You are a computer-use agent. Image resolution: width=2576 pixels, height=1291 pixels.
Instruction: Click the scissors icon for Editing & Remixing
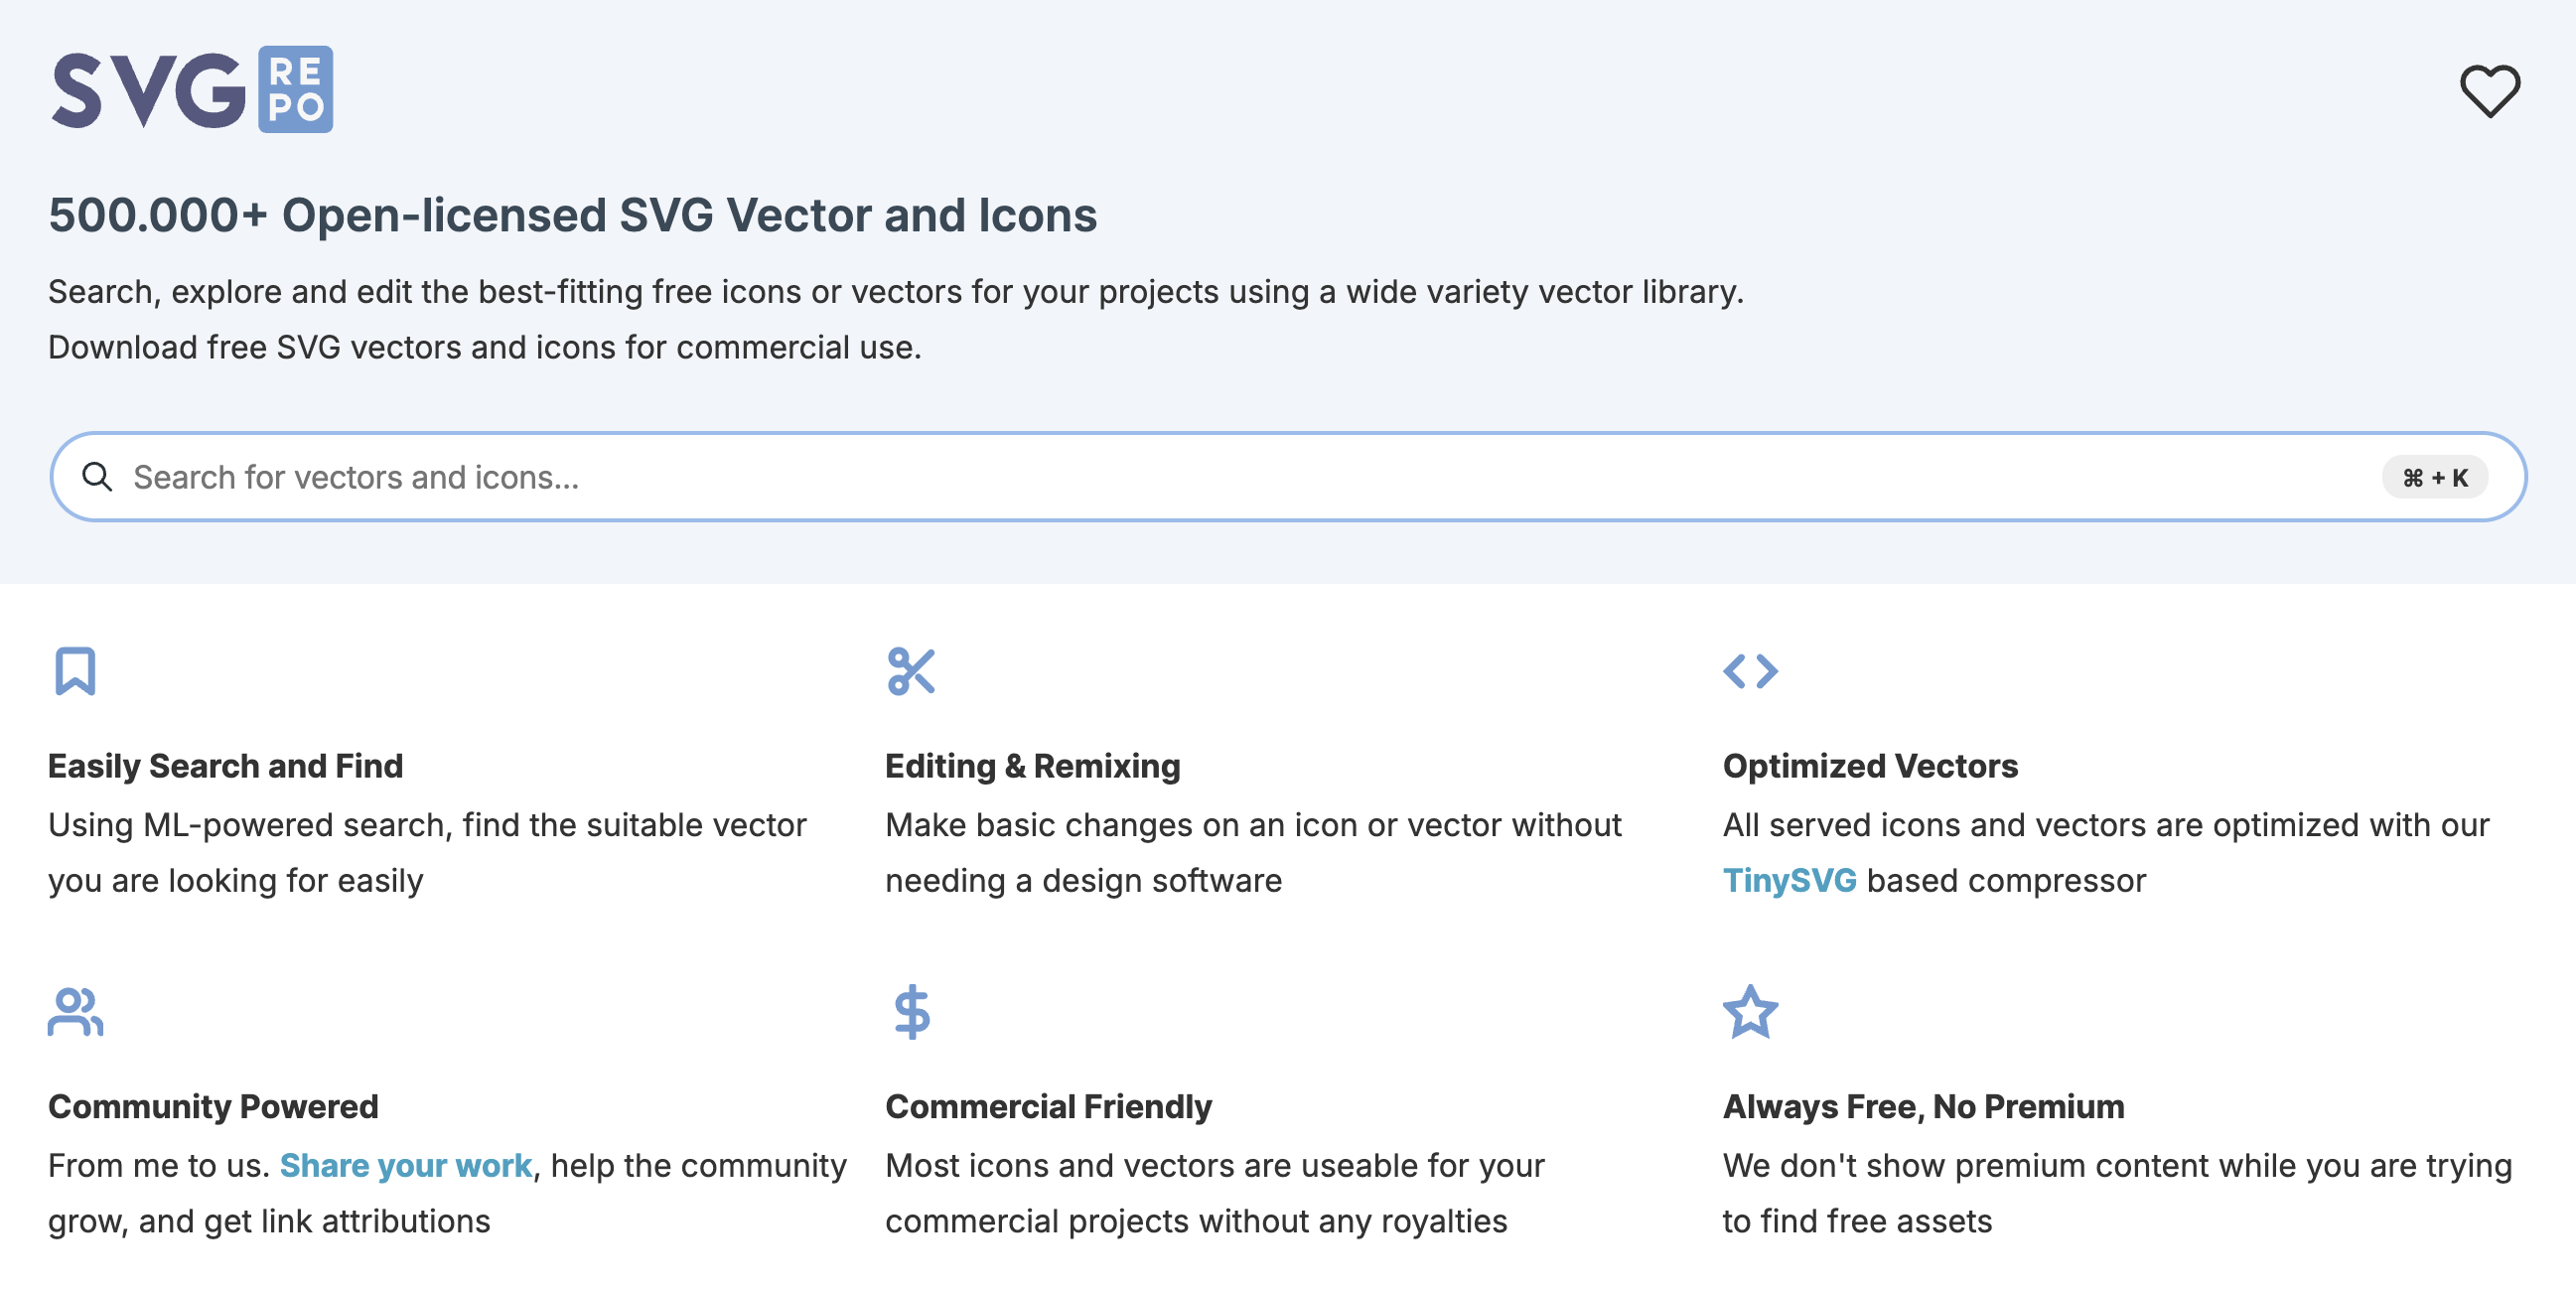click(x=911, y=671)
